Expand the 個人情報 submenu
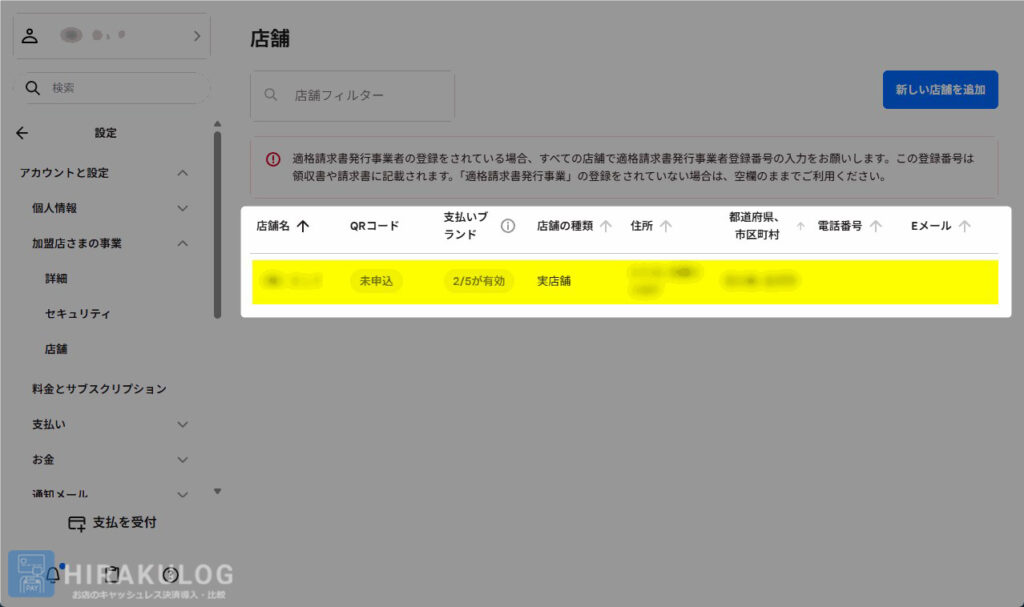Screen dimensions: 1024x607 [x=182, y=208]
